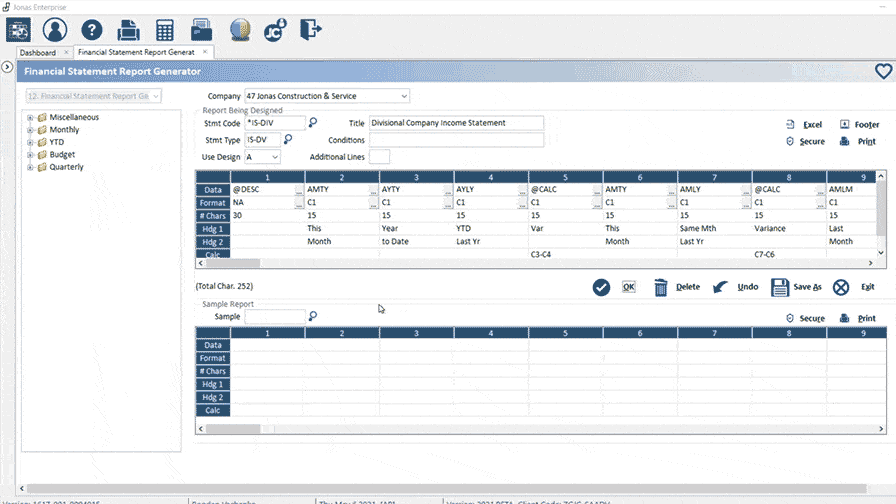The image size is (896, 504).
Task: Click the Footer icon
Action: 845,124
